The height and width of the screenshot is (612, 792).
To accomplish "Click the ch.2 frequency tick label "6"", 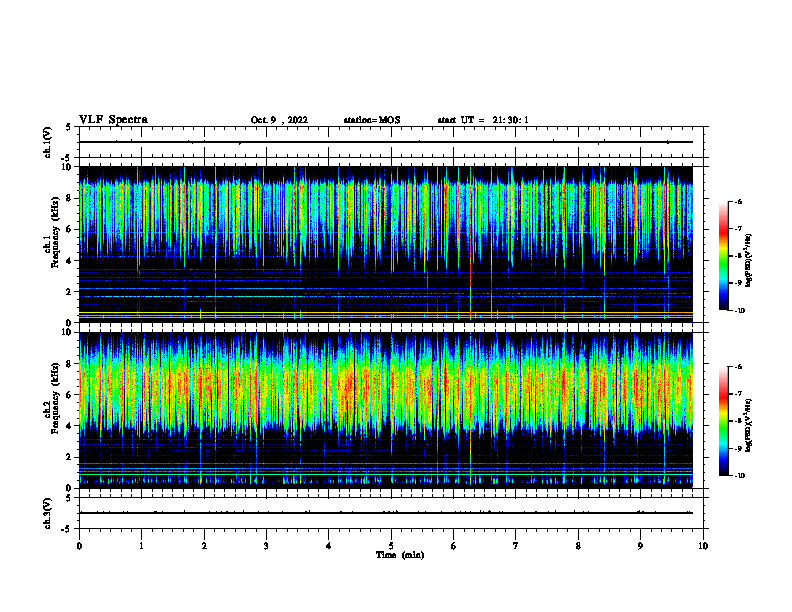I will click(x=69, y=395).
